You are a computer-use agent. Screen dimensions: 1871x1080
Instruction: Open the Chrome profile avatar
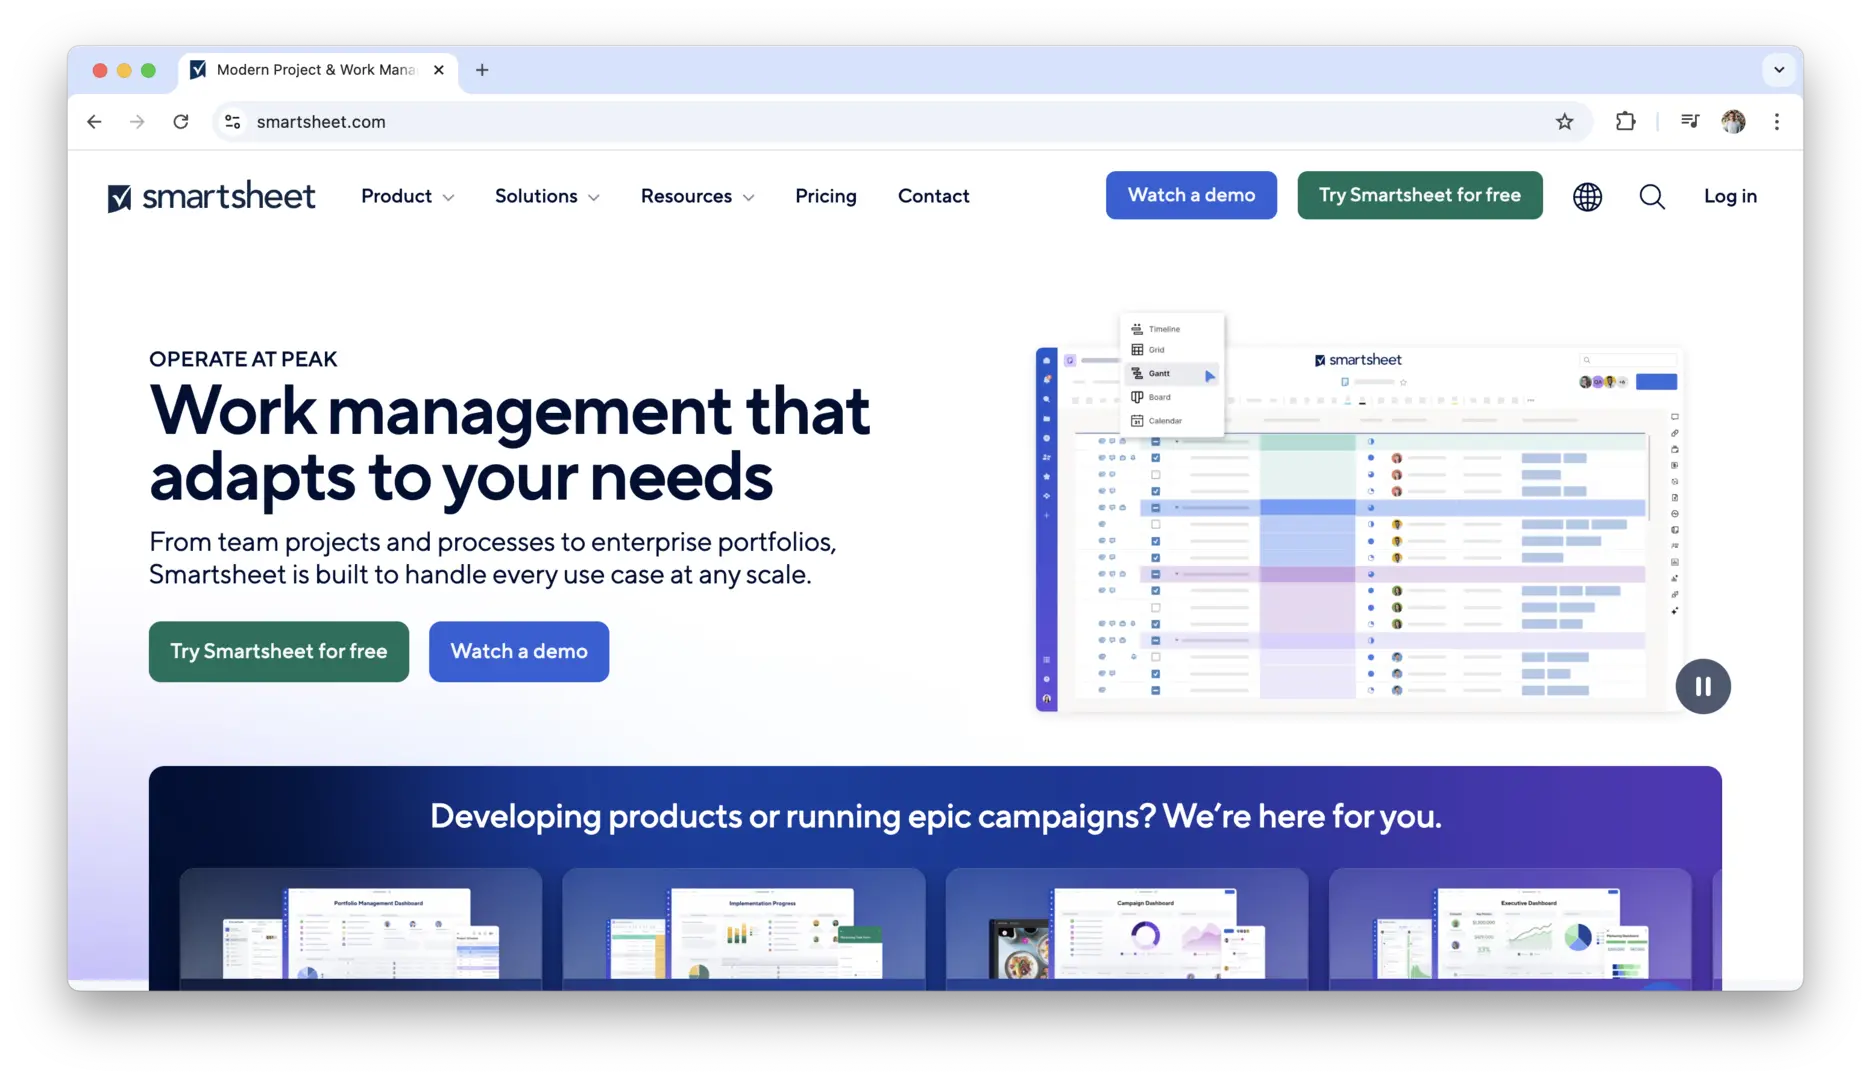1734,122
